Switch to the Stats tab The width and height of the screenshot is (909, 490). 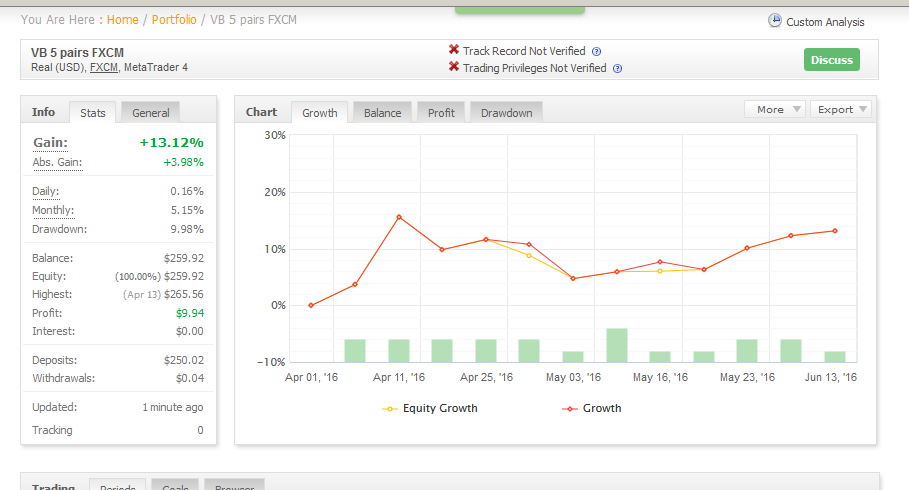93,112
